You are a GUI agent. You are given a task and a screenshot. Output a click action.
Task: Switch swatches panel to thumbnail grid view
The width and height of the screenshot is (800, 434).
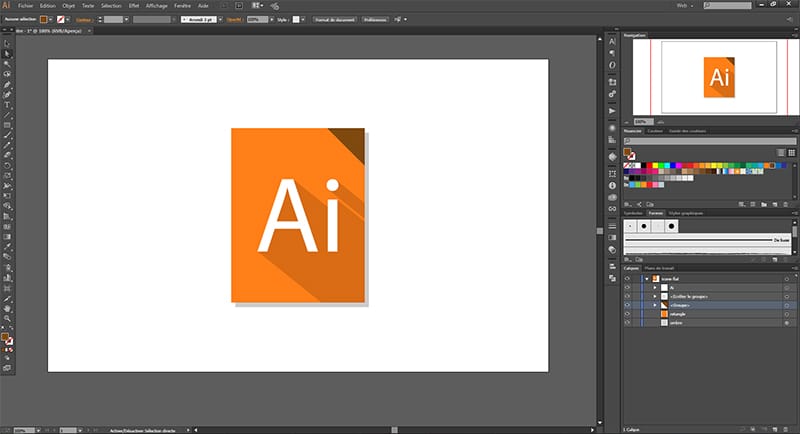click(792, 152)
